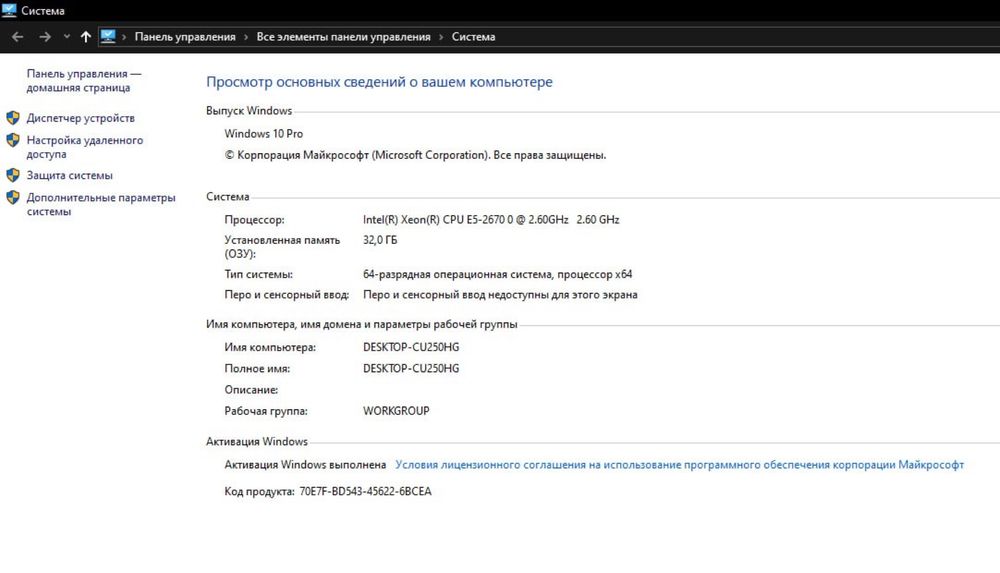Click the heading "Просмотр основных сведений о вашем компьютере"
The height and width of the screenshot is (573, 1000).
379,82
